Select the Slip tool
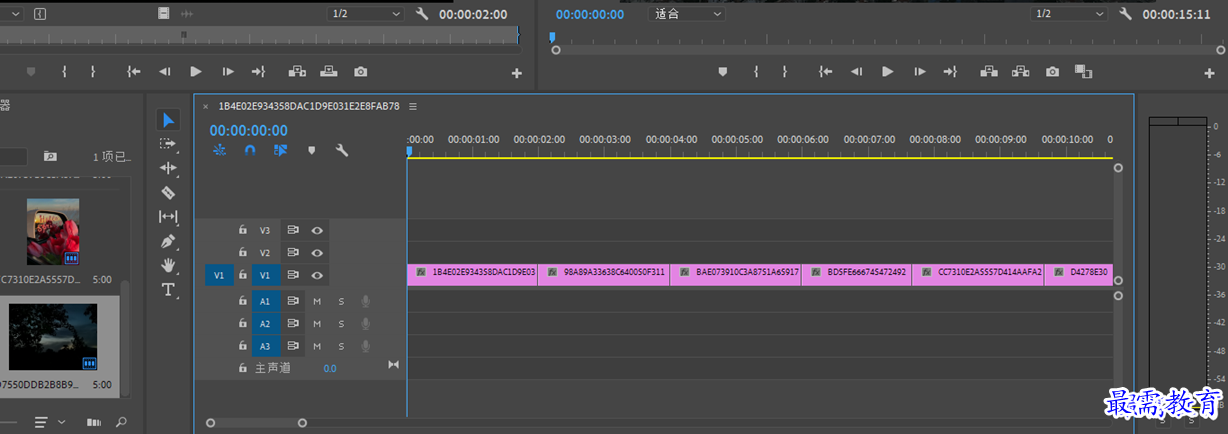 tap(168, 216)
